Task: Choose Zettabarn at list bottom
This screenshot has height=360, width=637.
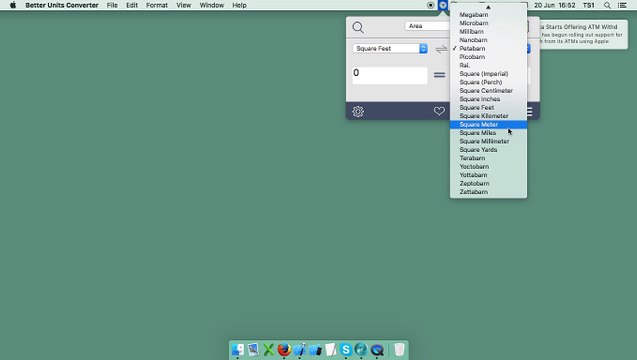Action: point(488,192)
